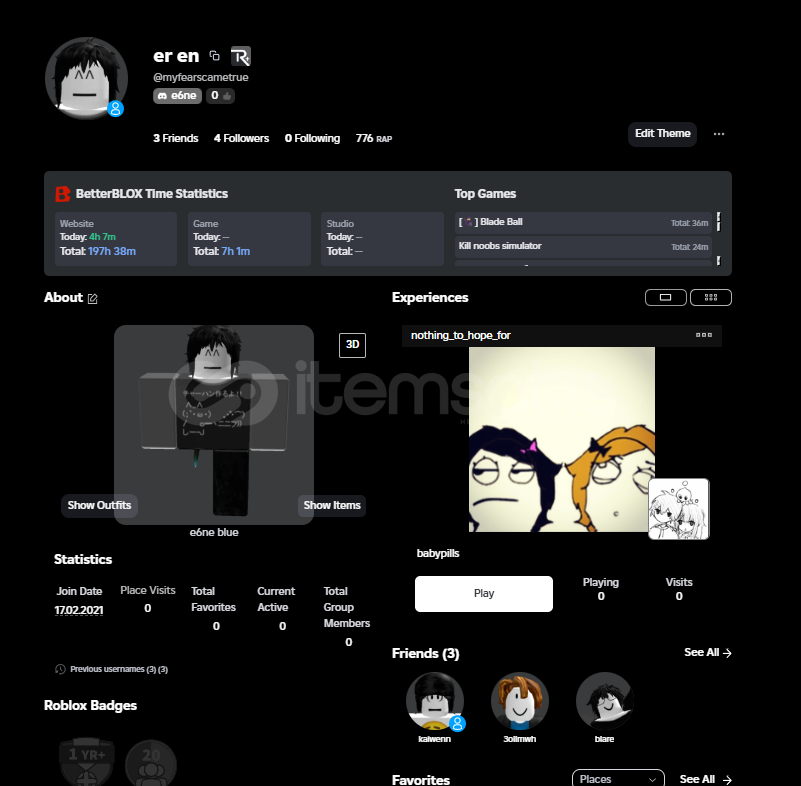Open the nothing_to_hope_for experience title
The image size is (801, 786).
coord(460,336)
